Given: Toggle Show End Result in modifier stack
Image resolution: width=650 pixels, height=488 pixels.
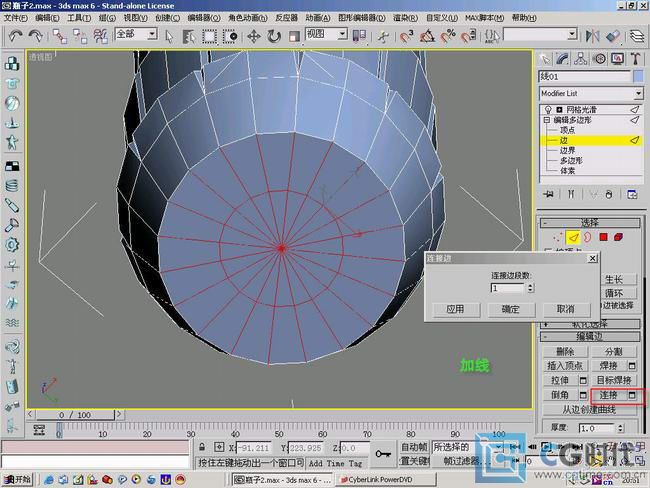Looking at the screenshot, I should 571,194.
